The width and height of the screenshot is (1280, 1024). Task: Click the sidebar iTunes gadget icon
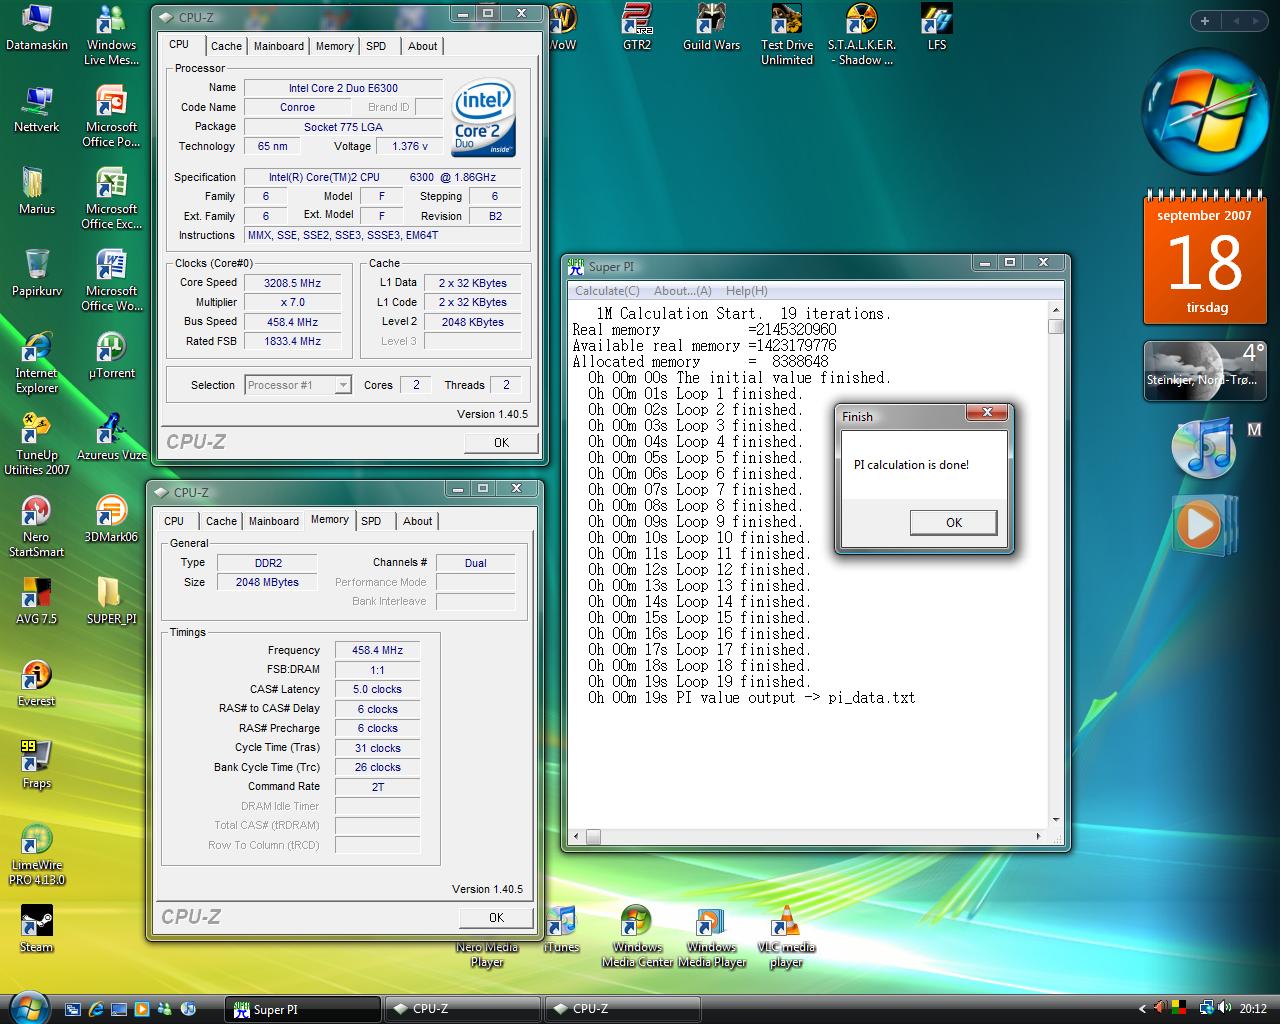coord(1204,448)
